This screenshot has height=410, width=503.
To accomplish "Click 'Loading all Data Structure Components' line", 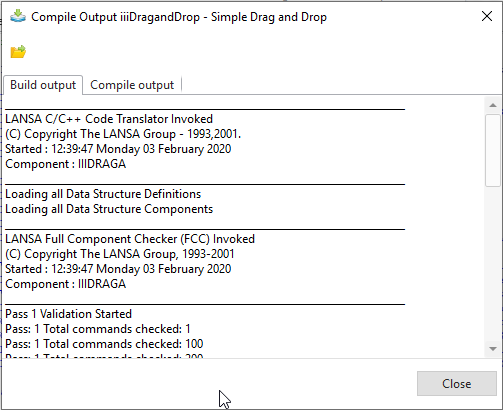I will tap(109, 209).
